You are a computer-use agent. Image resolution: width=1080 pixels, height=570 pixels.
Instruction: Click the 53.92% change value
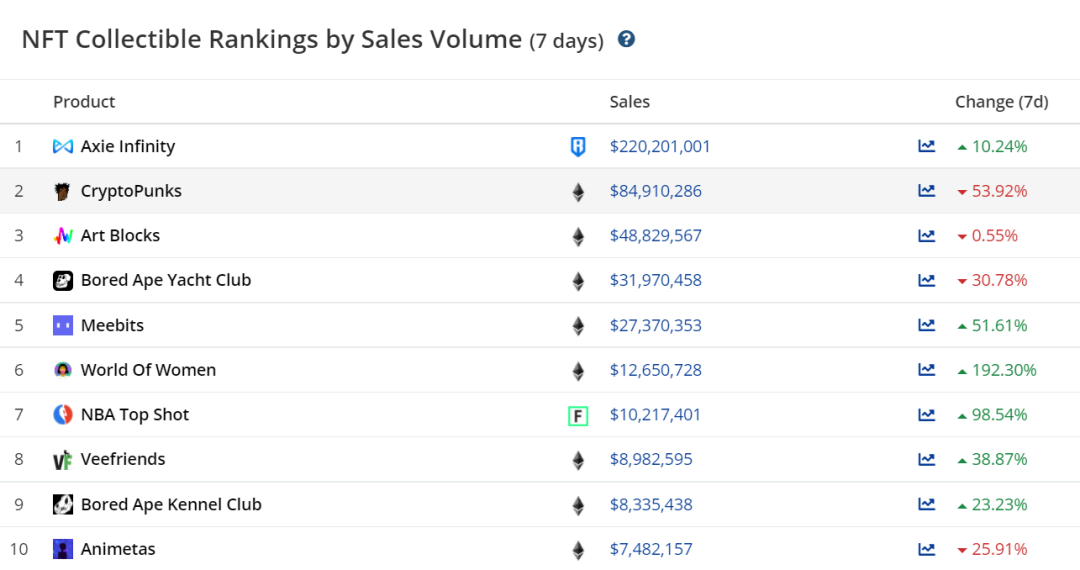tap(999, 191)
